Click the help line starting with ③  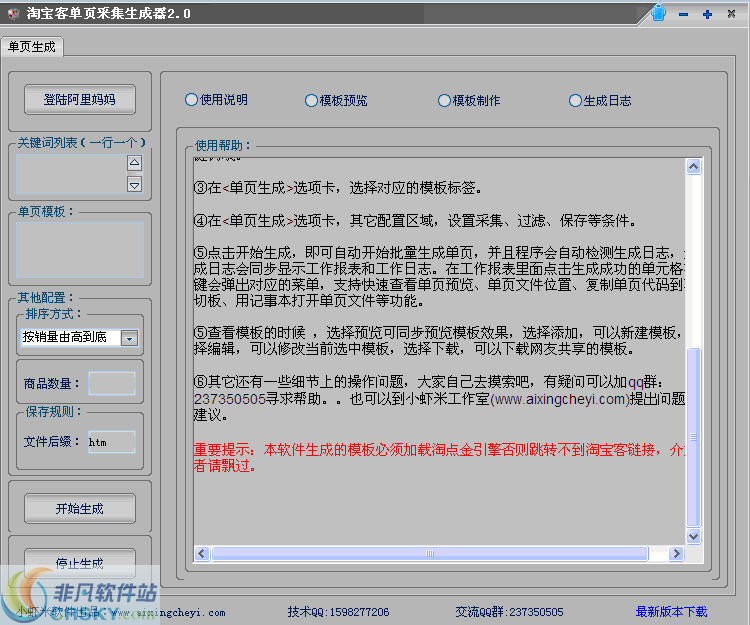(338, 187)
